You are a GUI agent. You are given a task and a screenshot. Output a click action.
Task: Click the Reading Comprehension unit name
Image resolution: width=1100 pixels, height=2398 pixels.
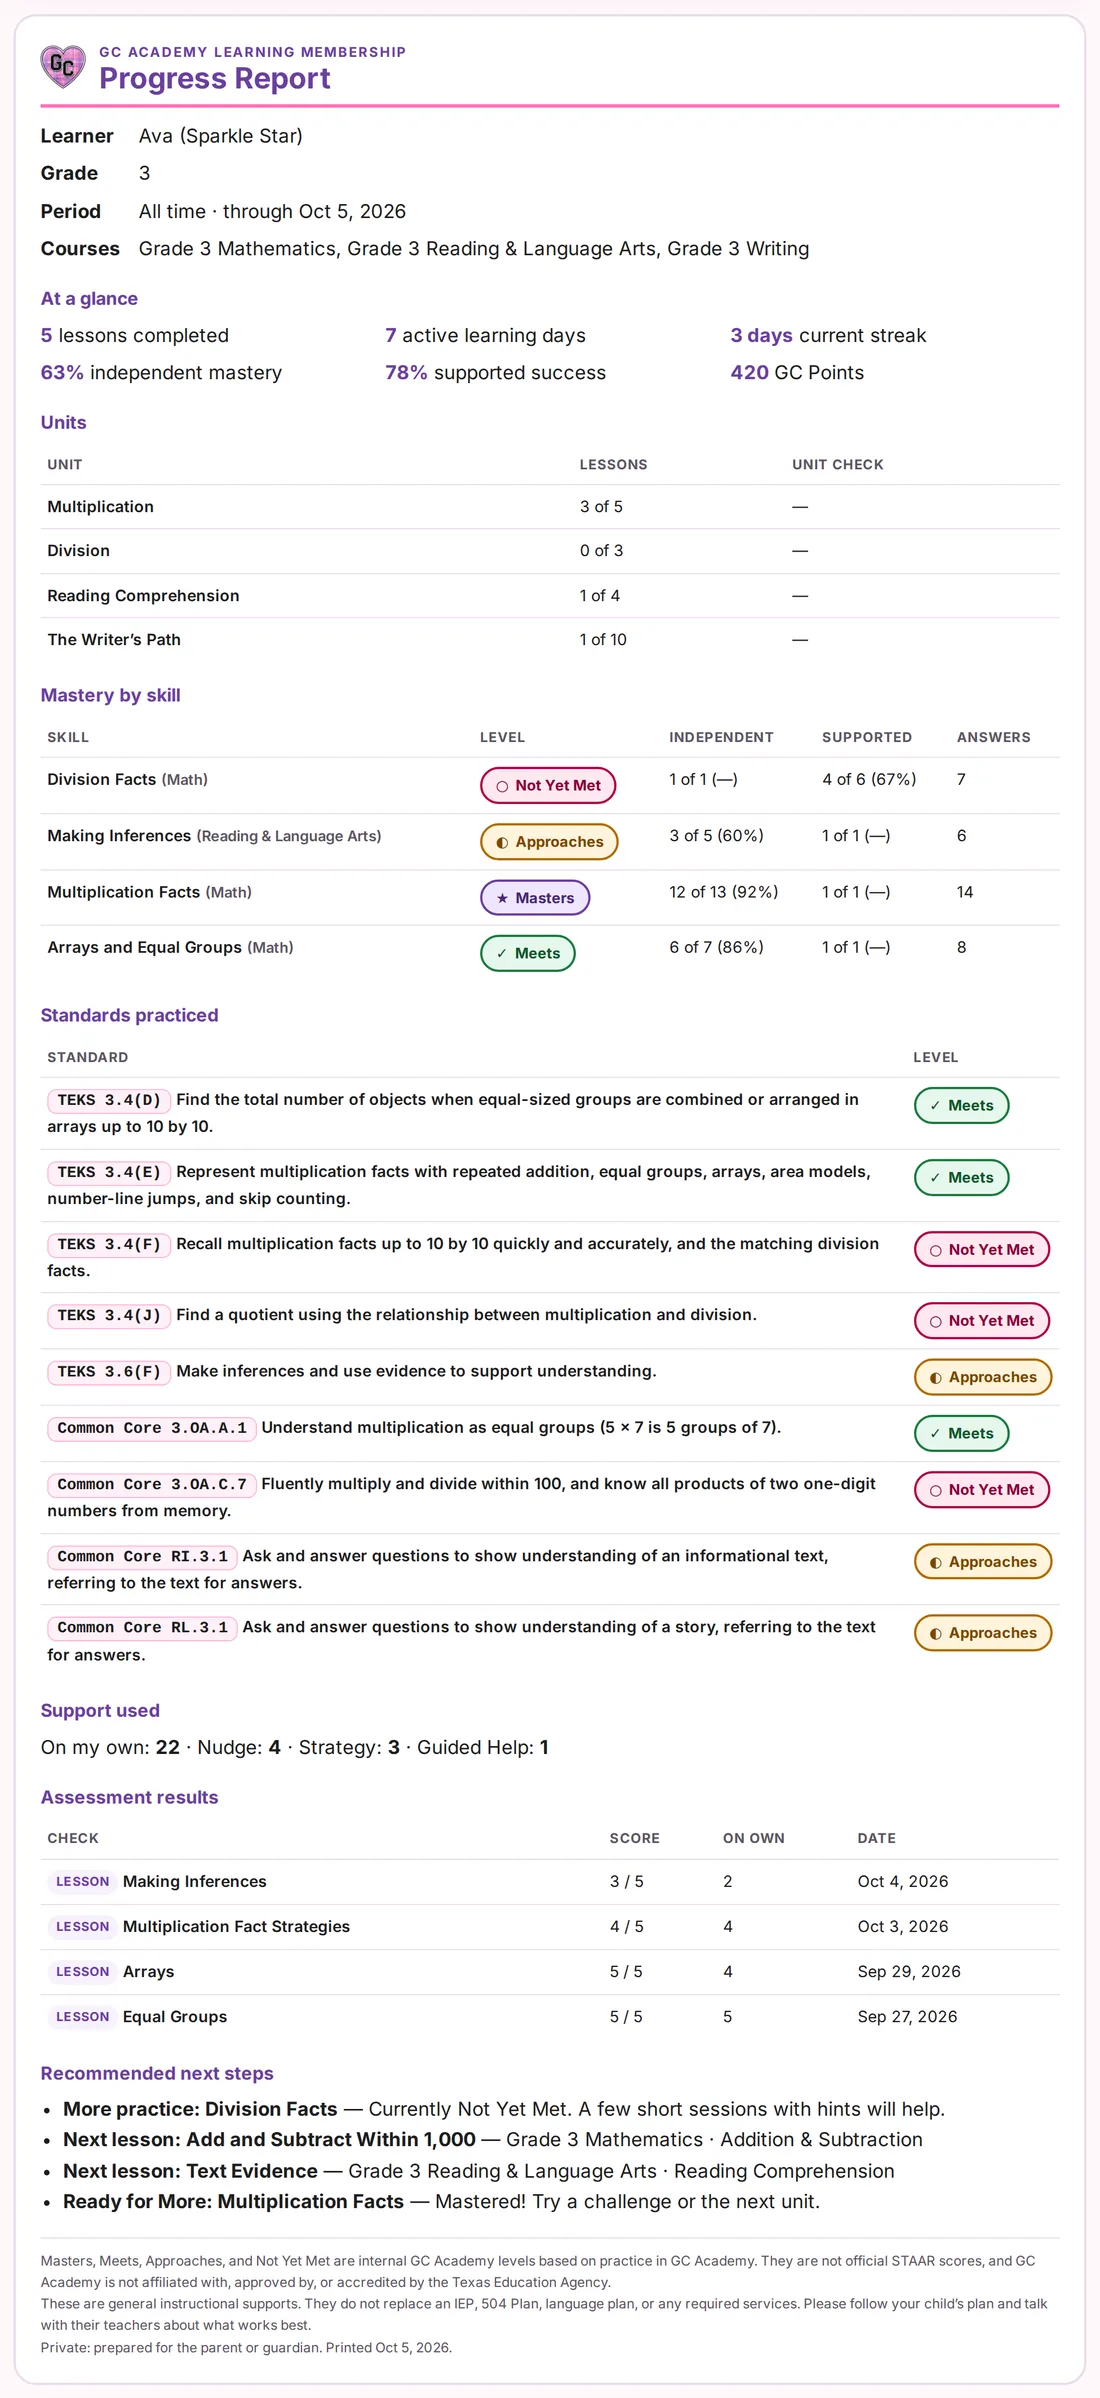tap(143, 596)
